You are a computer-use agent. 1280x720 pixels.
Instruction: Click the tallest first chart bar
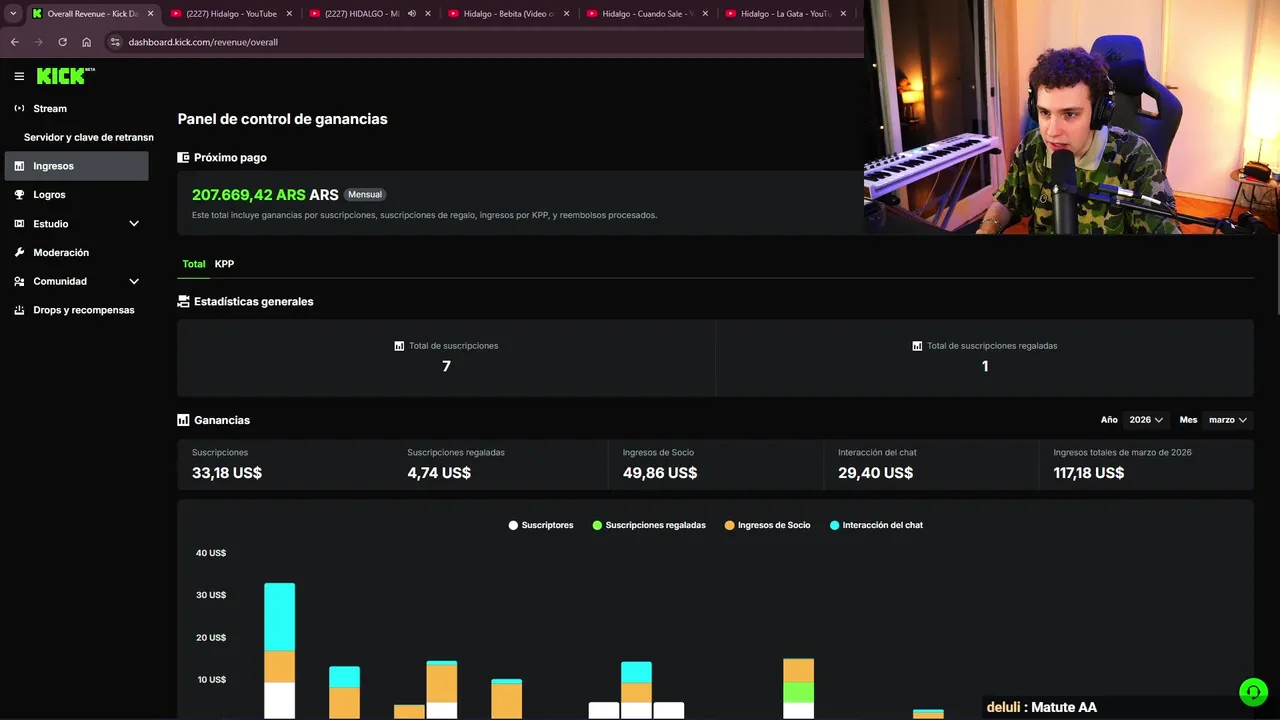(279, 651)
